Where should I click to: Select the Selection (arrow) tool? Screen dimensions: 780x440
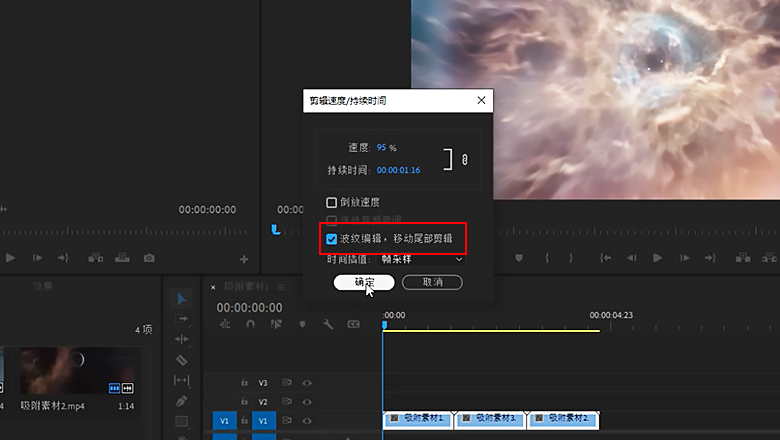(182, 299)
